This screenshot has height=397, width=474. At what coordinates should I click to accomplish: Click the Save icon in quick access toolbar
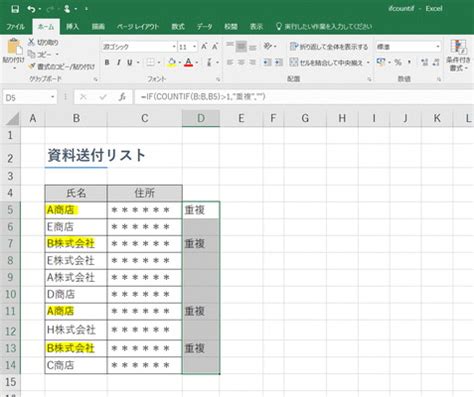tap(15, 9)
